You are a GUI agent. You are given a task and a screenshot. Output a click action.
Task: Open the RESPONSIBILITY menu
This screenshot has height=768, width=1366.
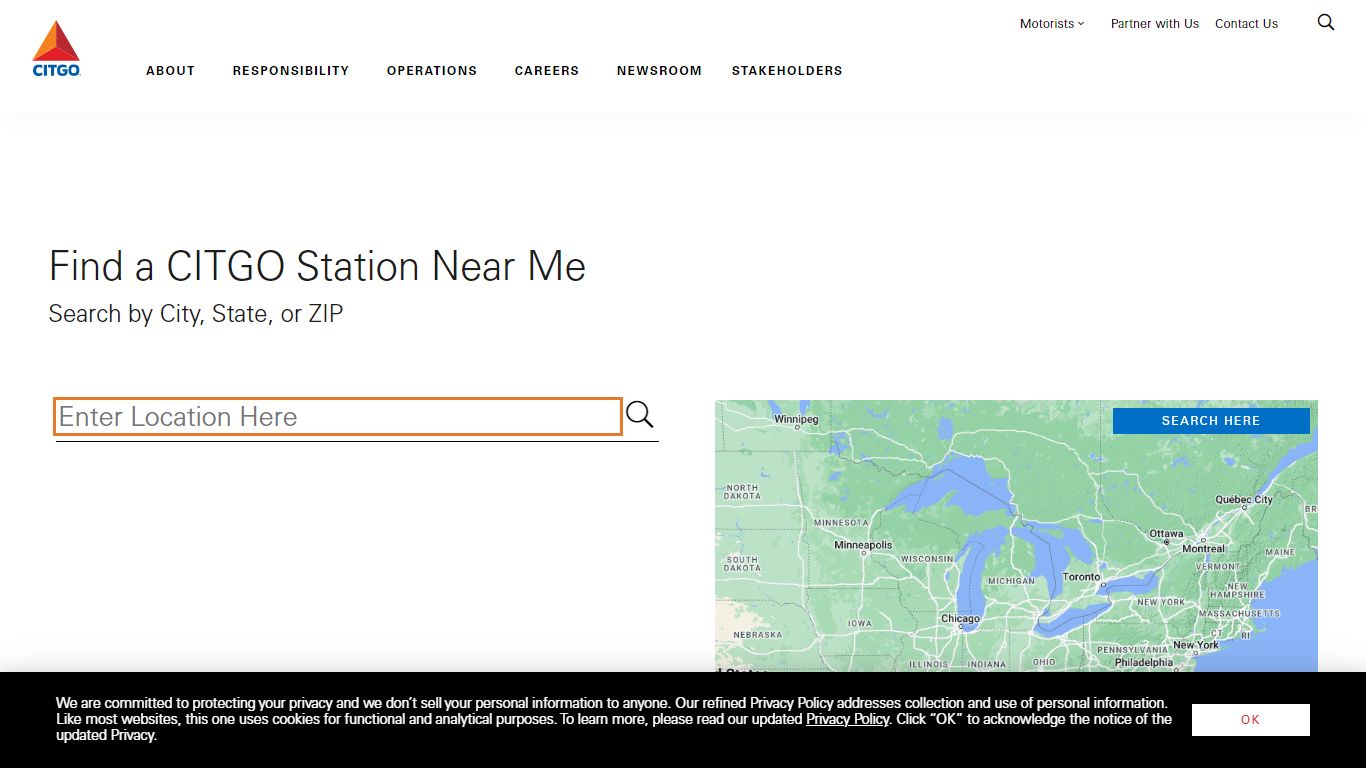291,71
